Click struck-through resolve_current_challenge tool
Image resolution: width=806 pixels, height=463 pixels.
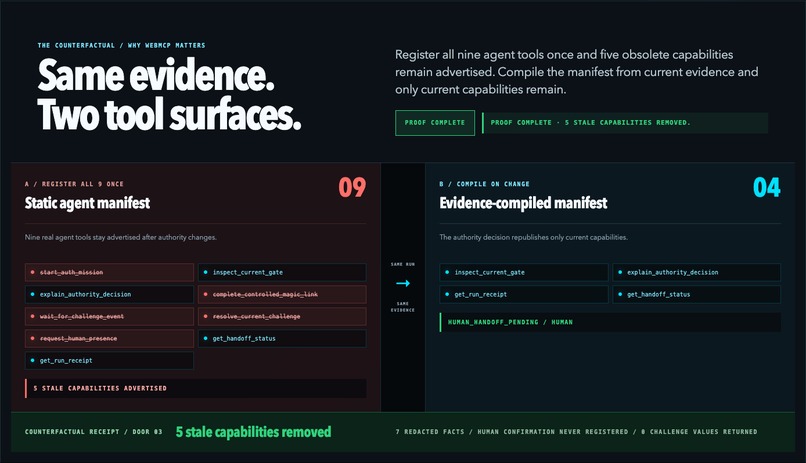(282, 317)
